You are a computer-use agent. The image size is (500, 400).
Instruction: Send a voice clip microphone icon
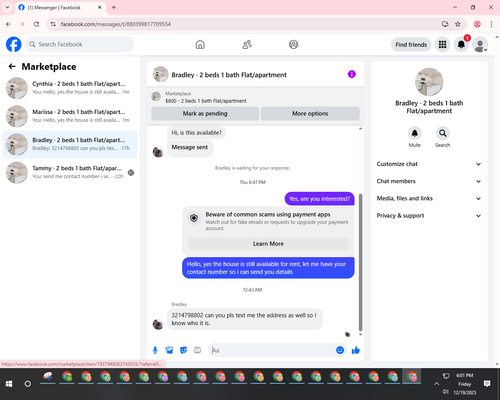(x=155, y=350)
